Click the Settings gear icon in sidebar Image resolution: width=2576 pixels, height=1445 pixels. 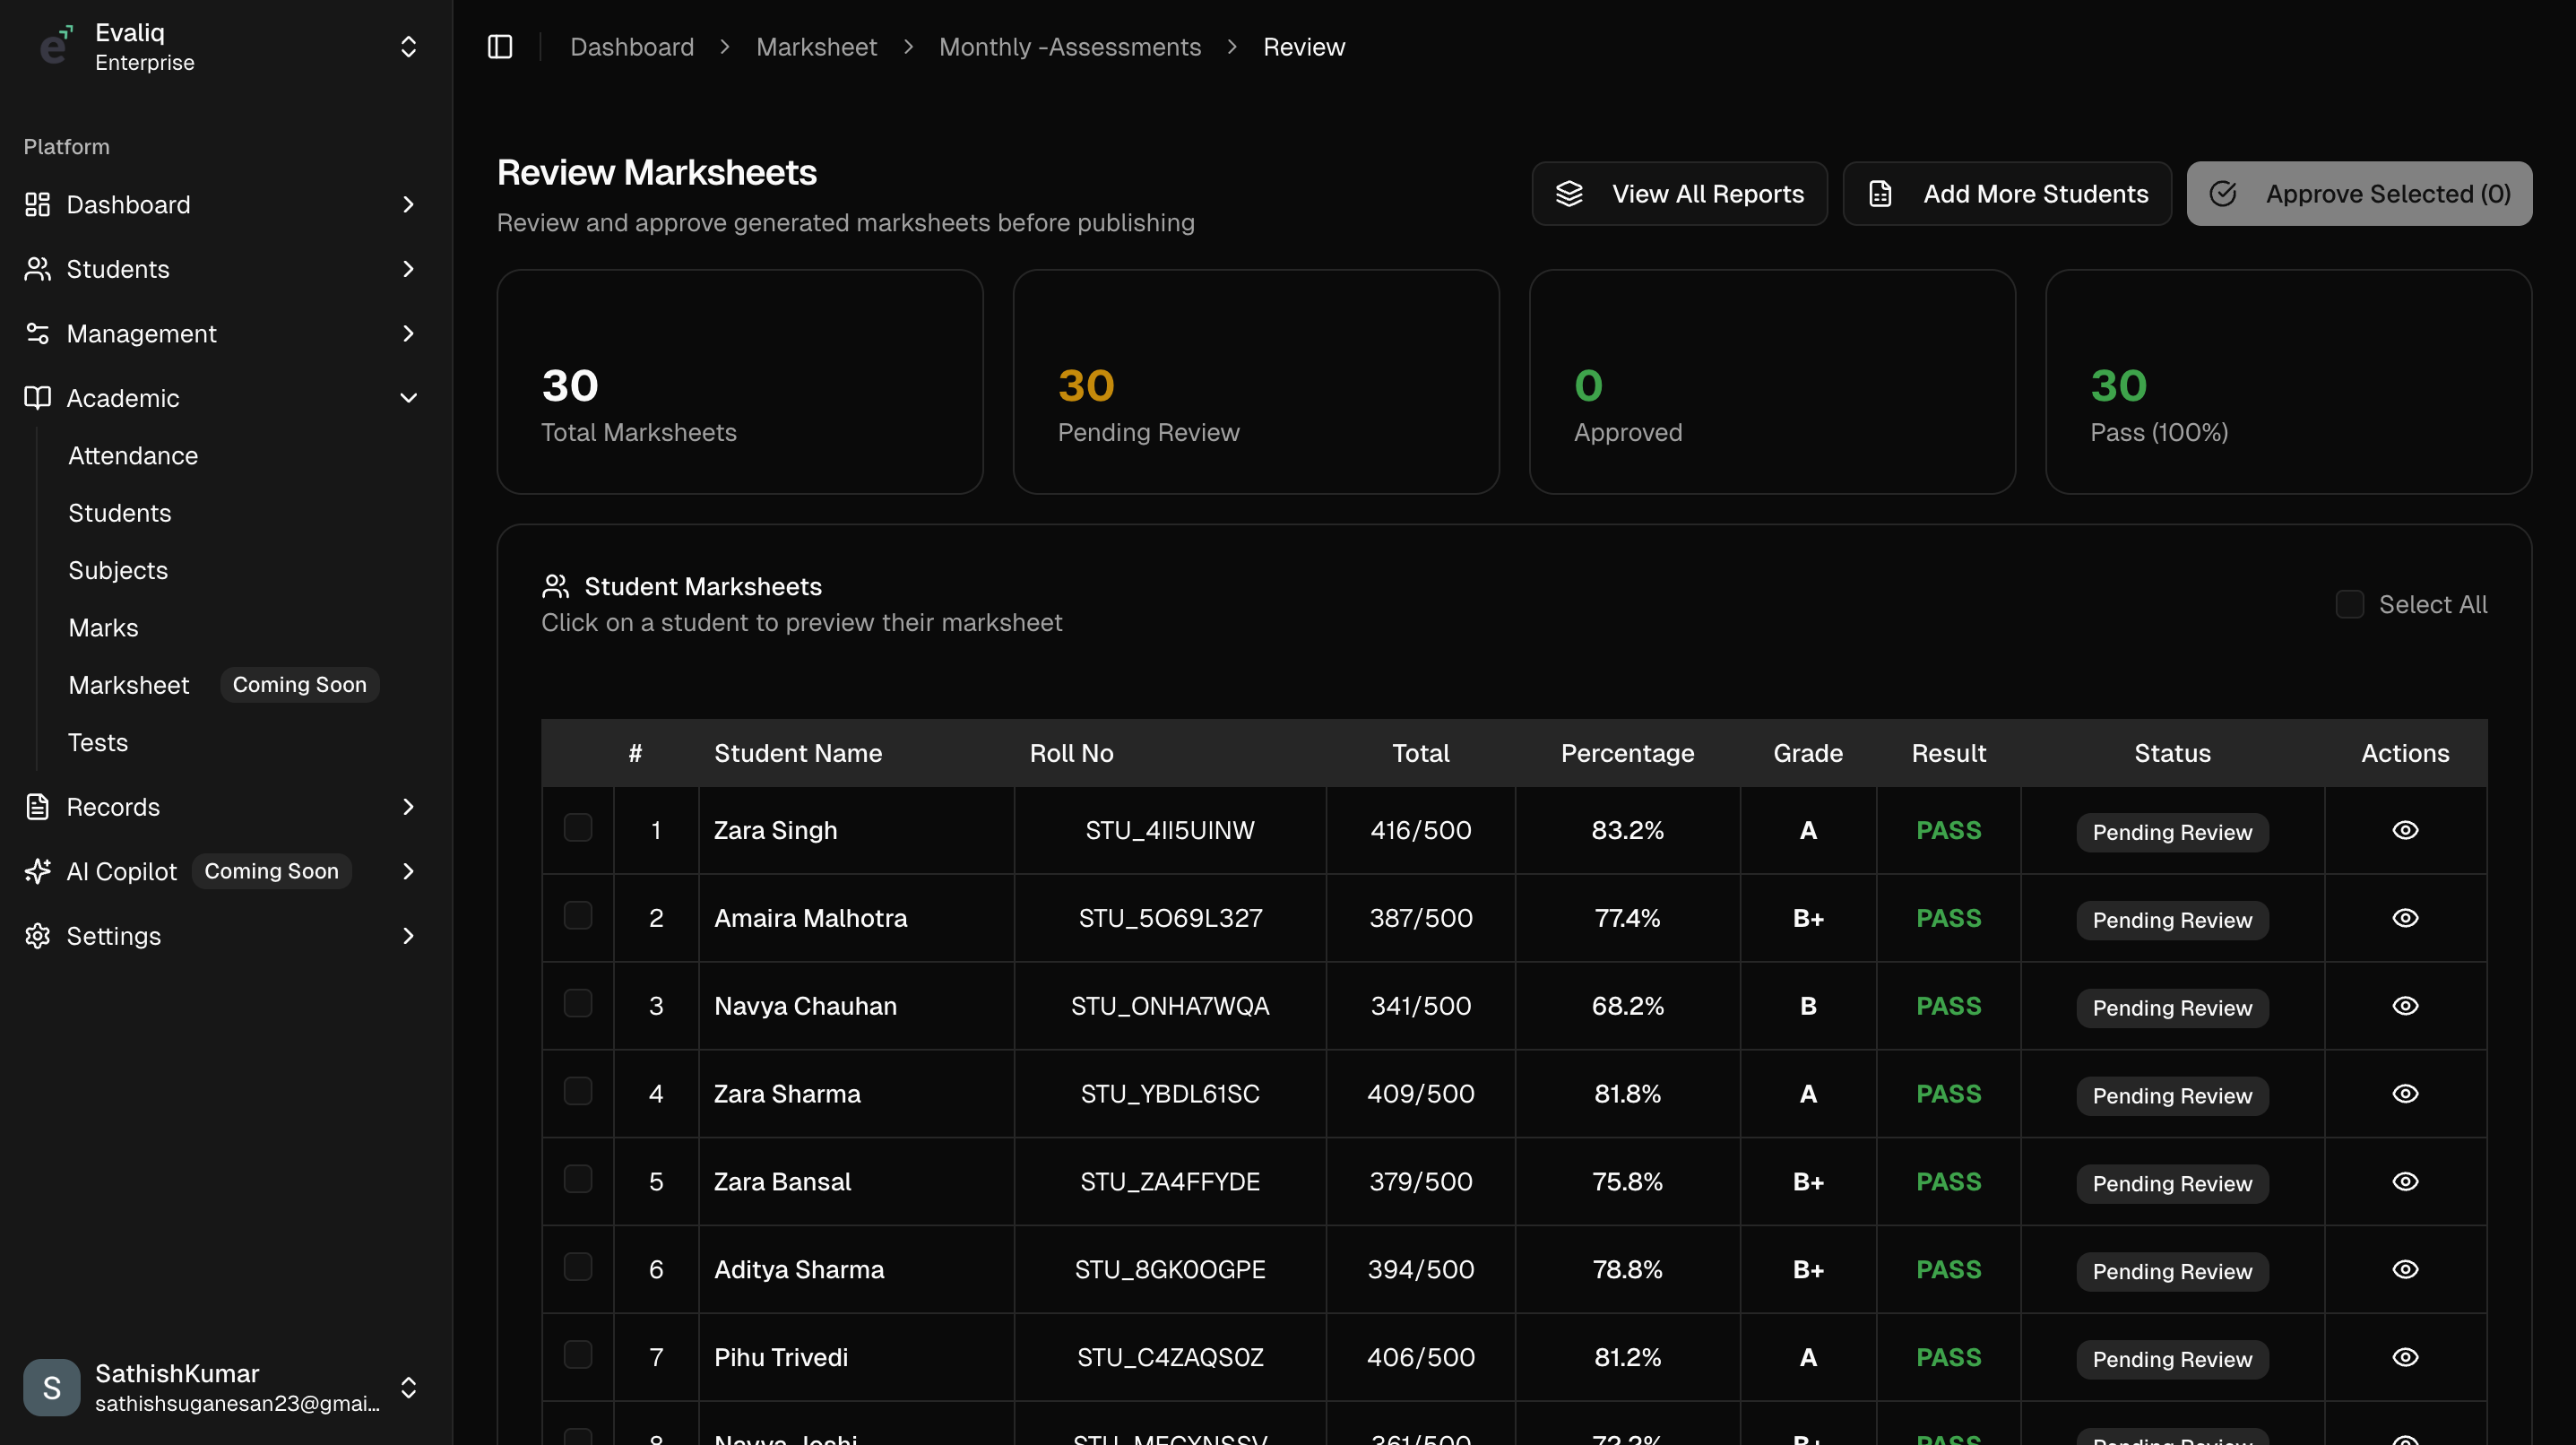point(37,936)
